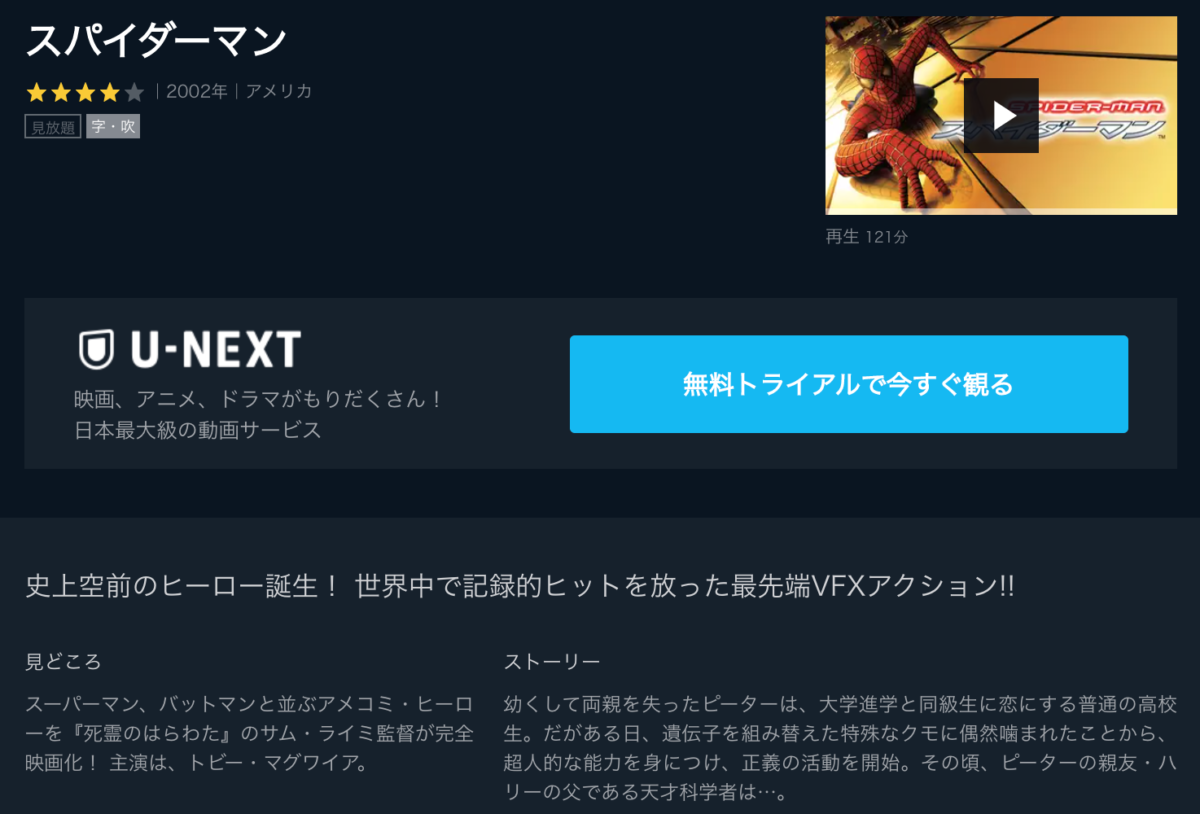The image size is (1200, 814).
Task: Click the アメリカ country label
Action: click(279, 92)
